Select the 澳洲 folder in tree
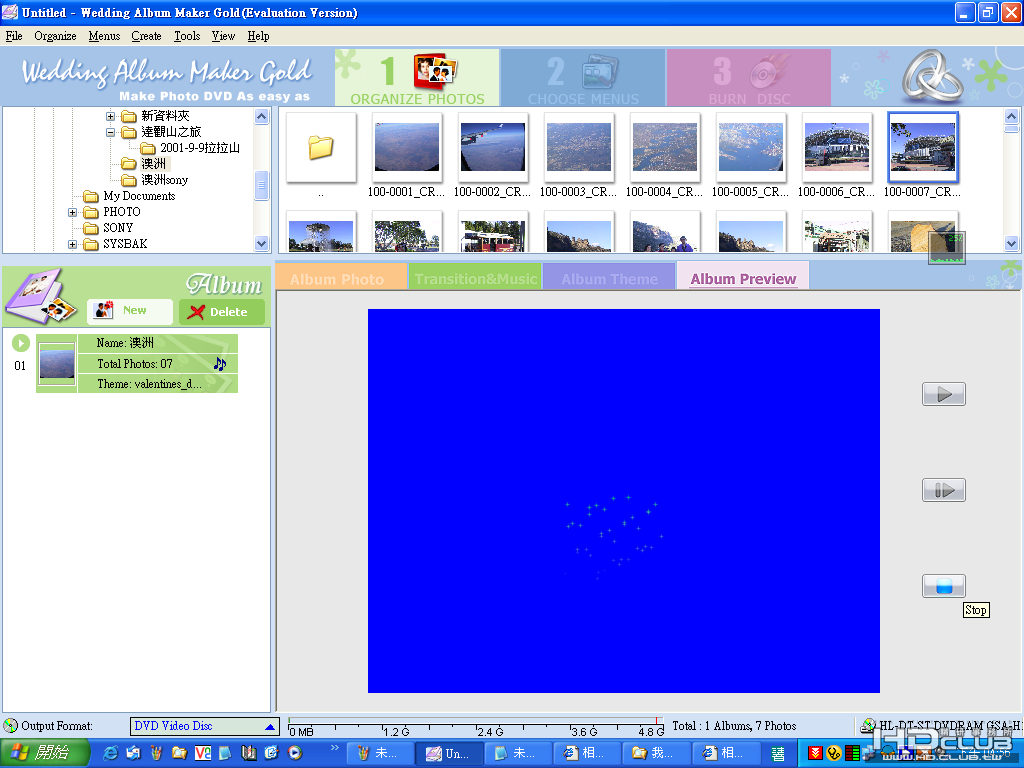The width and height of the screenshot is (1024, 768). point(153,164)
